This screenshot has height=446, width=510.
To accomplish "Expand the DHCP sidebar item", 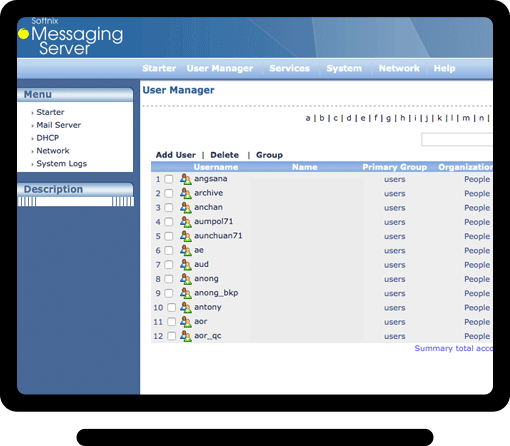I will click(x=48, y=138).
